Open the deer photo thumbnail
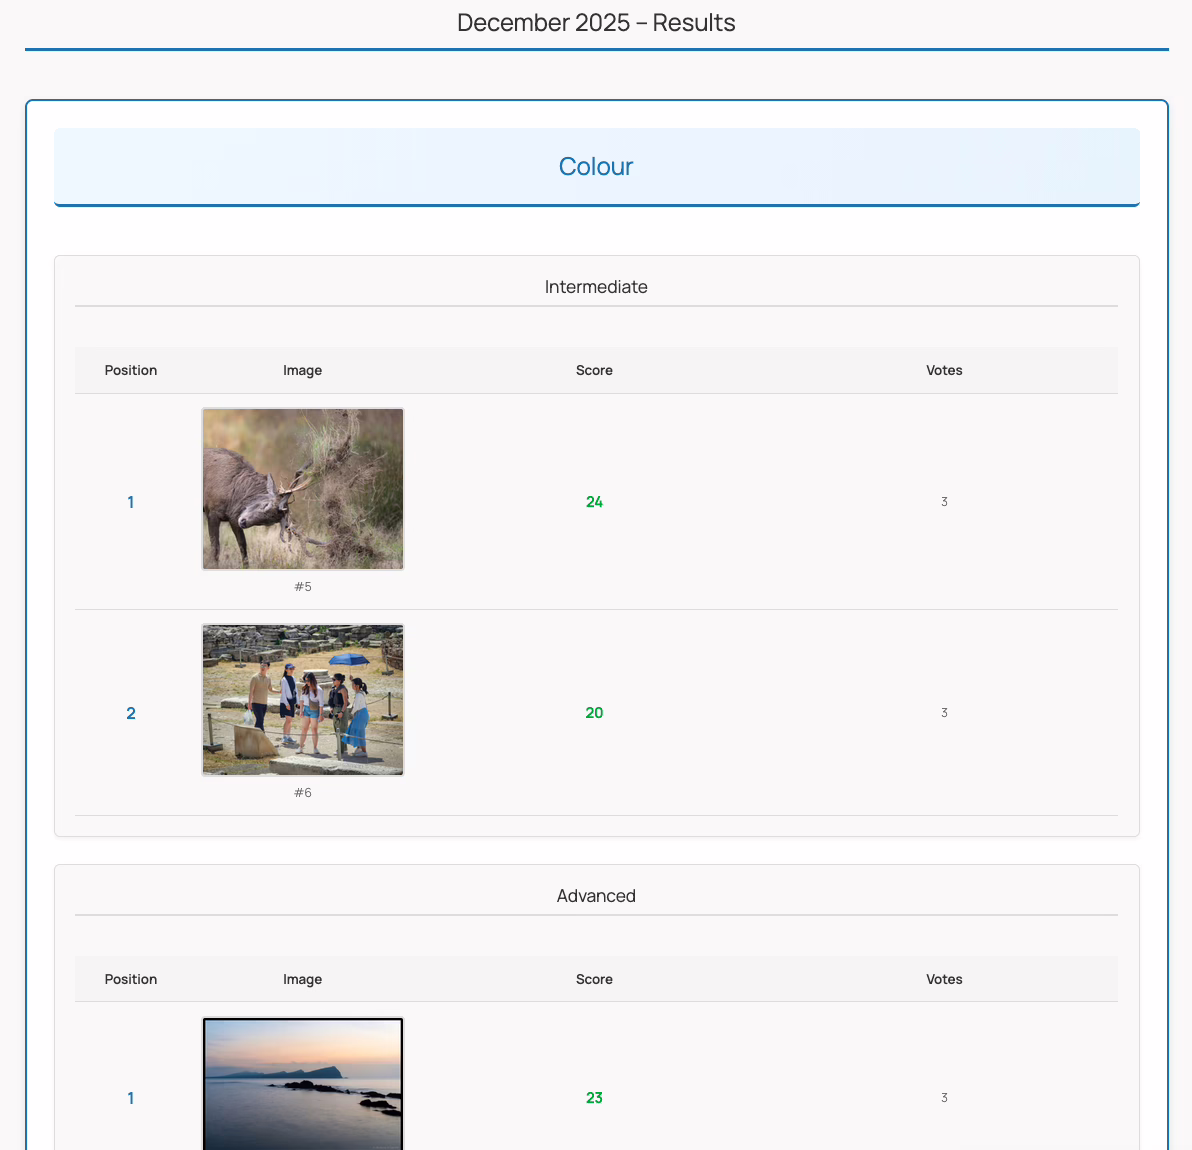 coord(302,489)
